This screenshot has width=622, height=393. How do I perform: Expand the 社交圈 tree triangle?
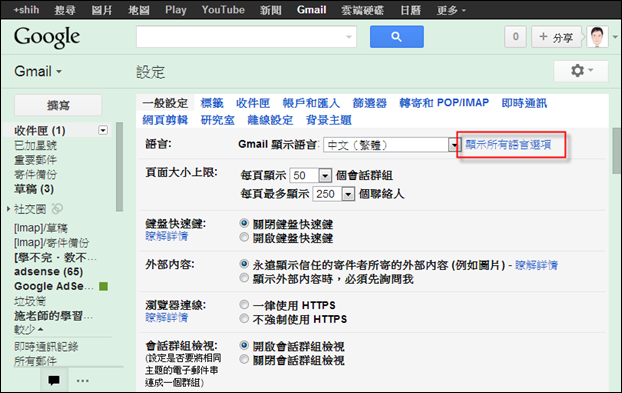(8, 209)
